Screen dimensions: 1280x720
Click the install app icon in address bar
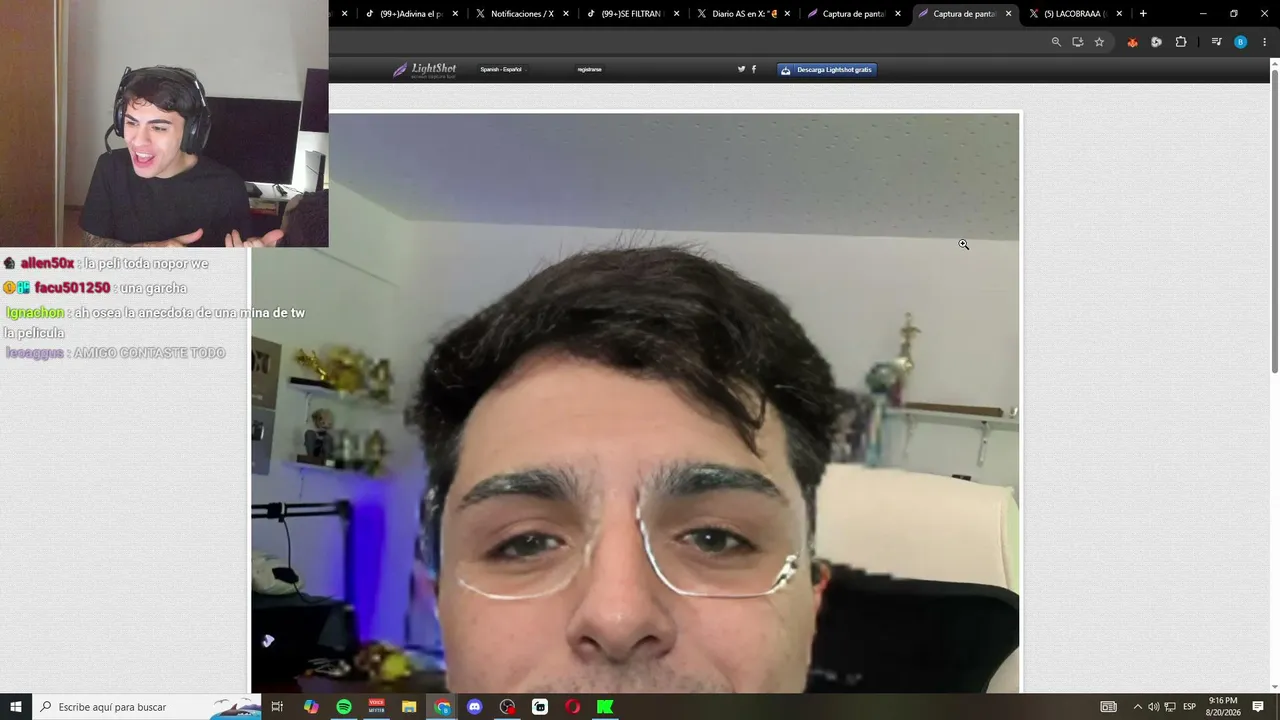pos(1077,42)
